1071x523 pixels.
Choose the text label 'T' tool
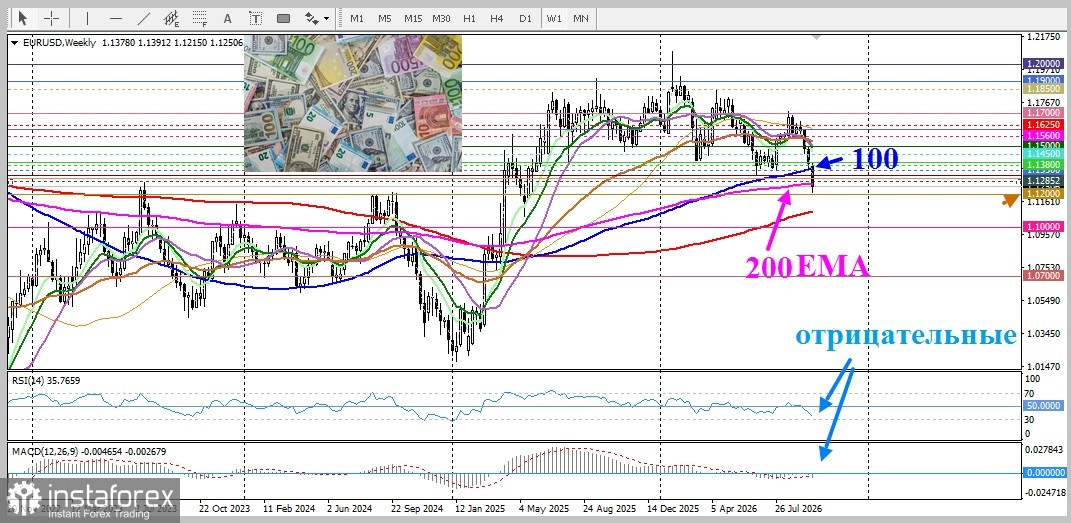(255, 18)
